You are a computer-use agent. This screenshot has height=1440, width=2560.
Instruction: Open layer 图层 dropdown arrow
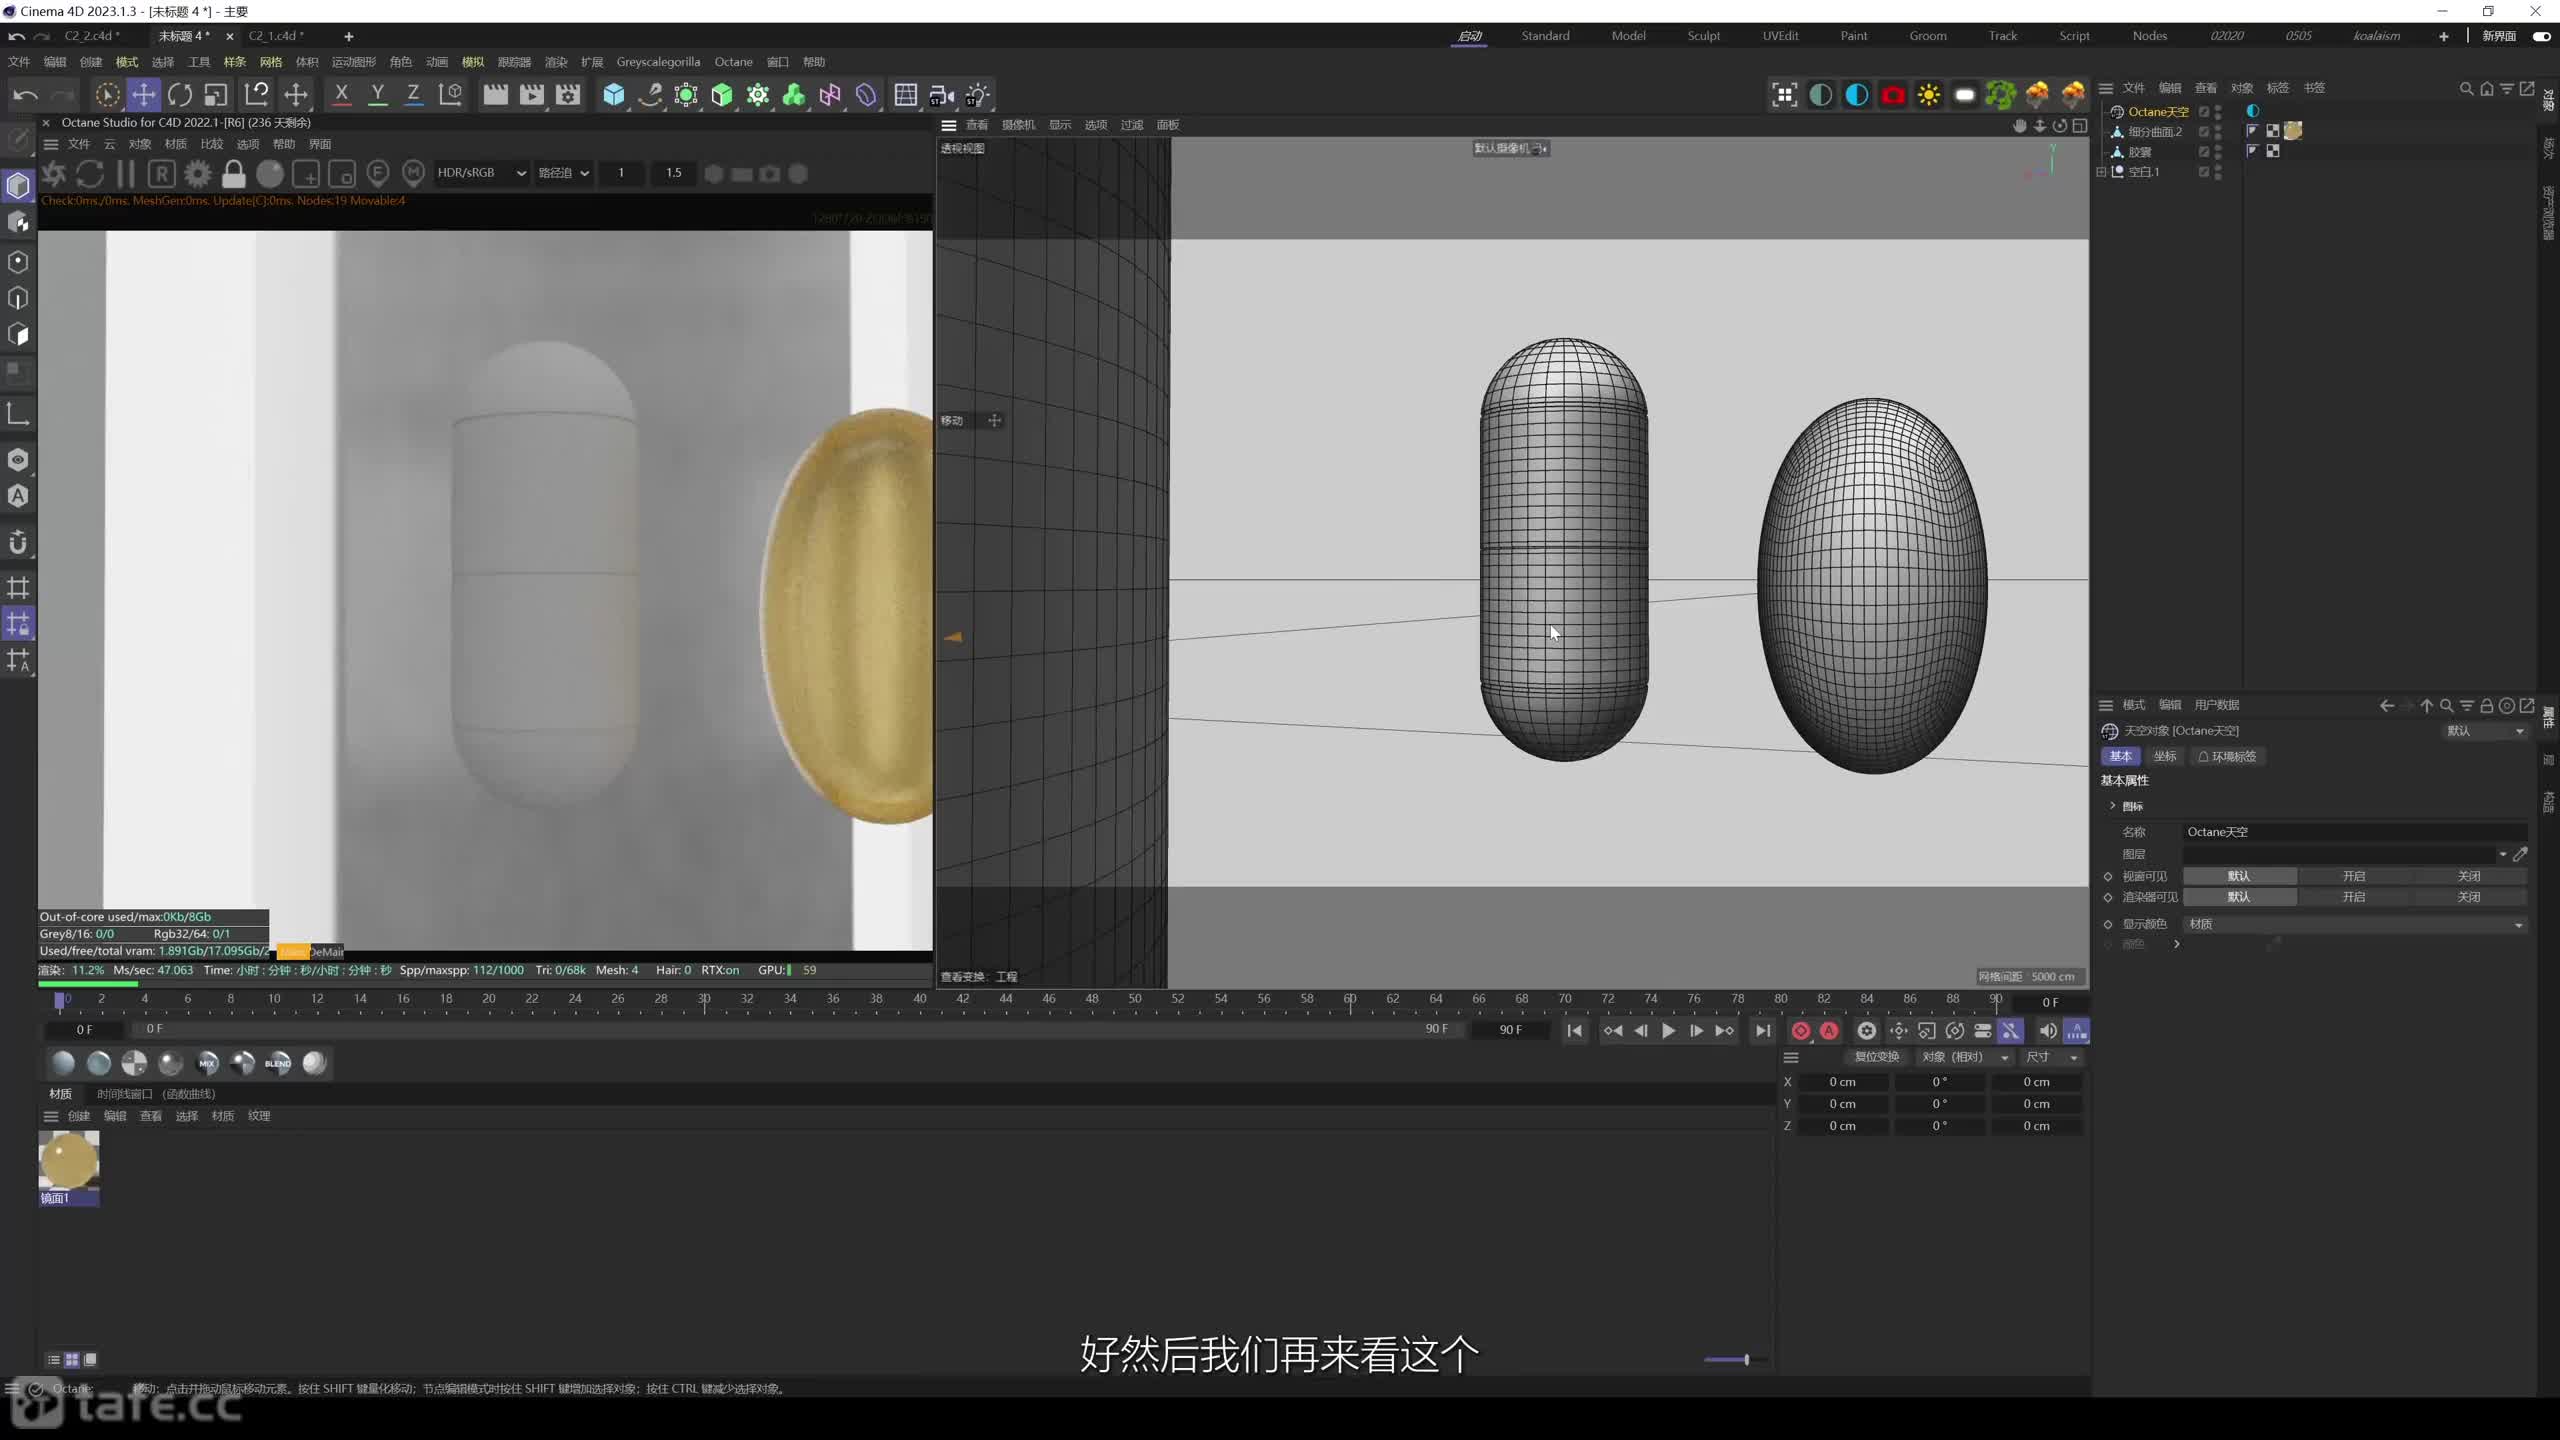coord(2503,854)
